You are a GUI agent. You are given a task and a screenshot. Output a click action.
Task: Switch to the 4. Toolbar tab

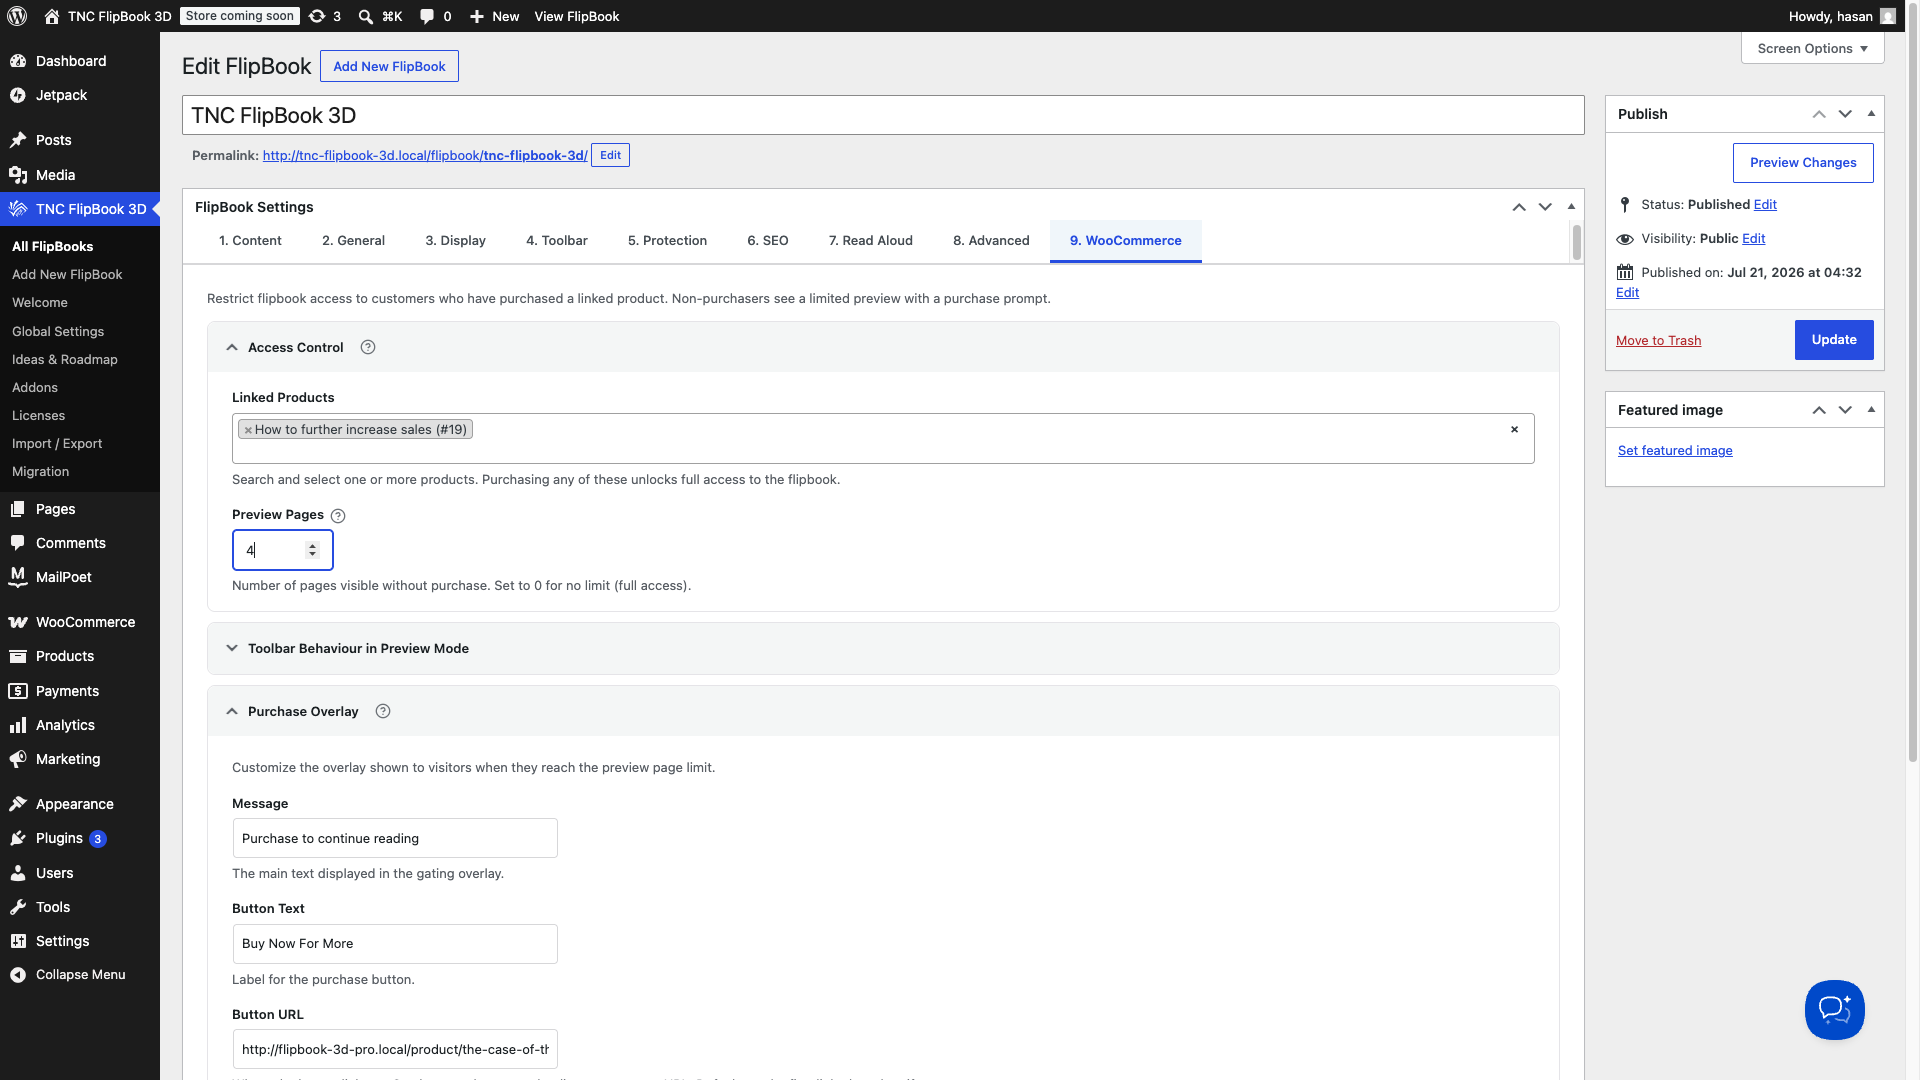point(557,241)
